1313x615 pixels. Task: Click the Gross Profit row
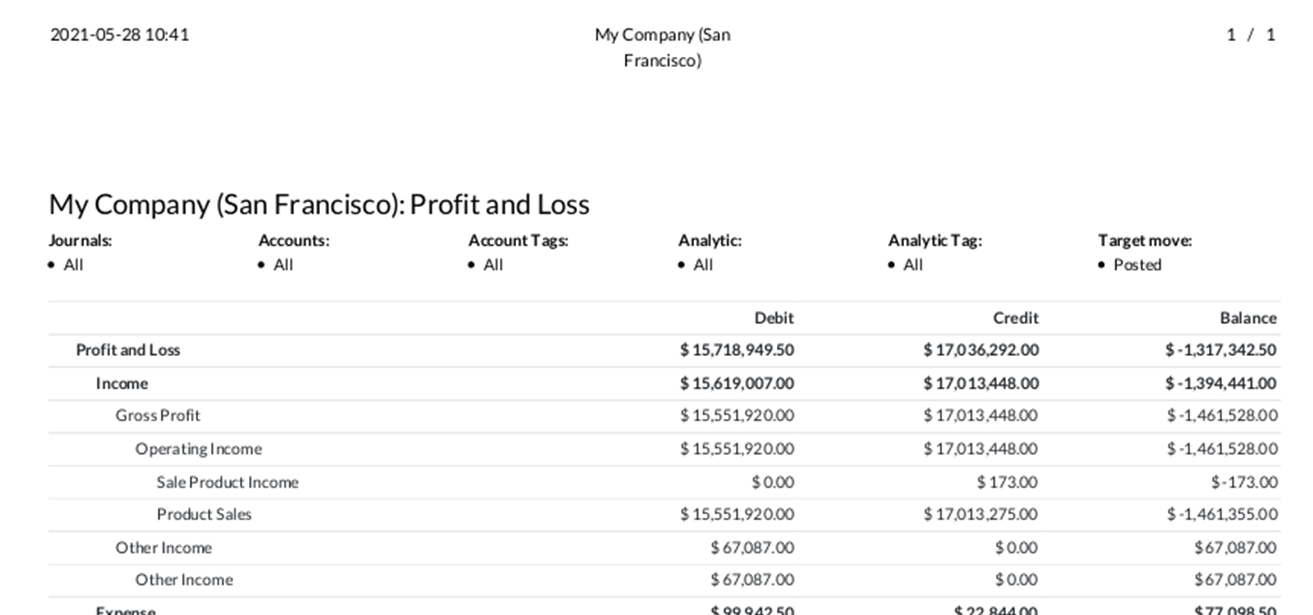(158, 415)
